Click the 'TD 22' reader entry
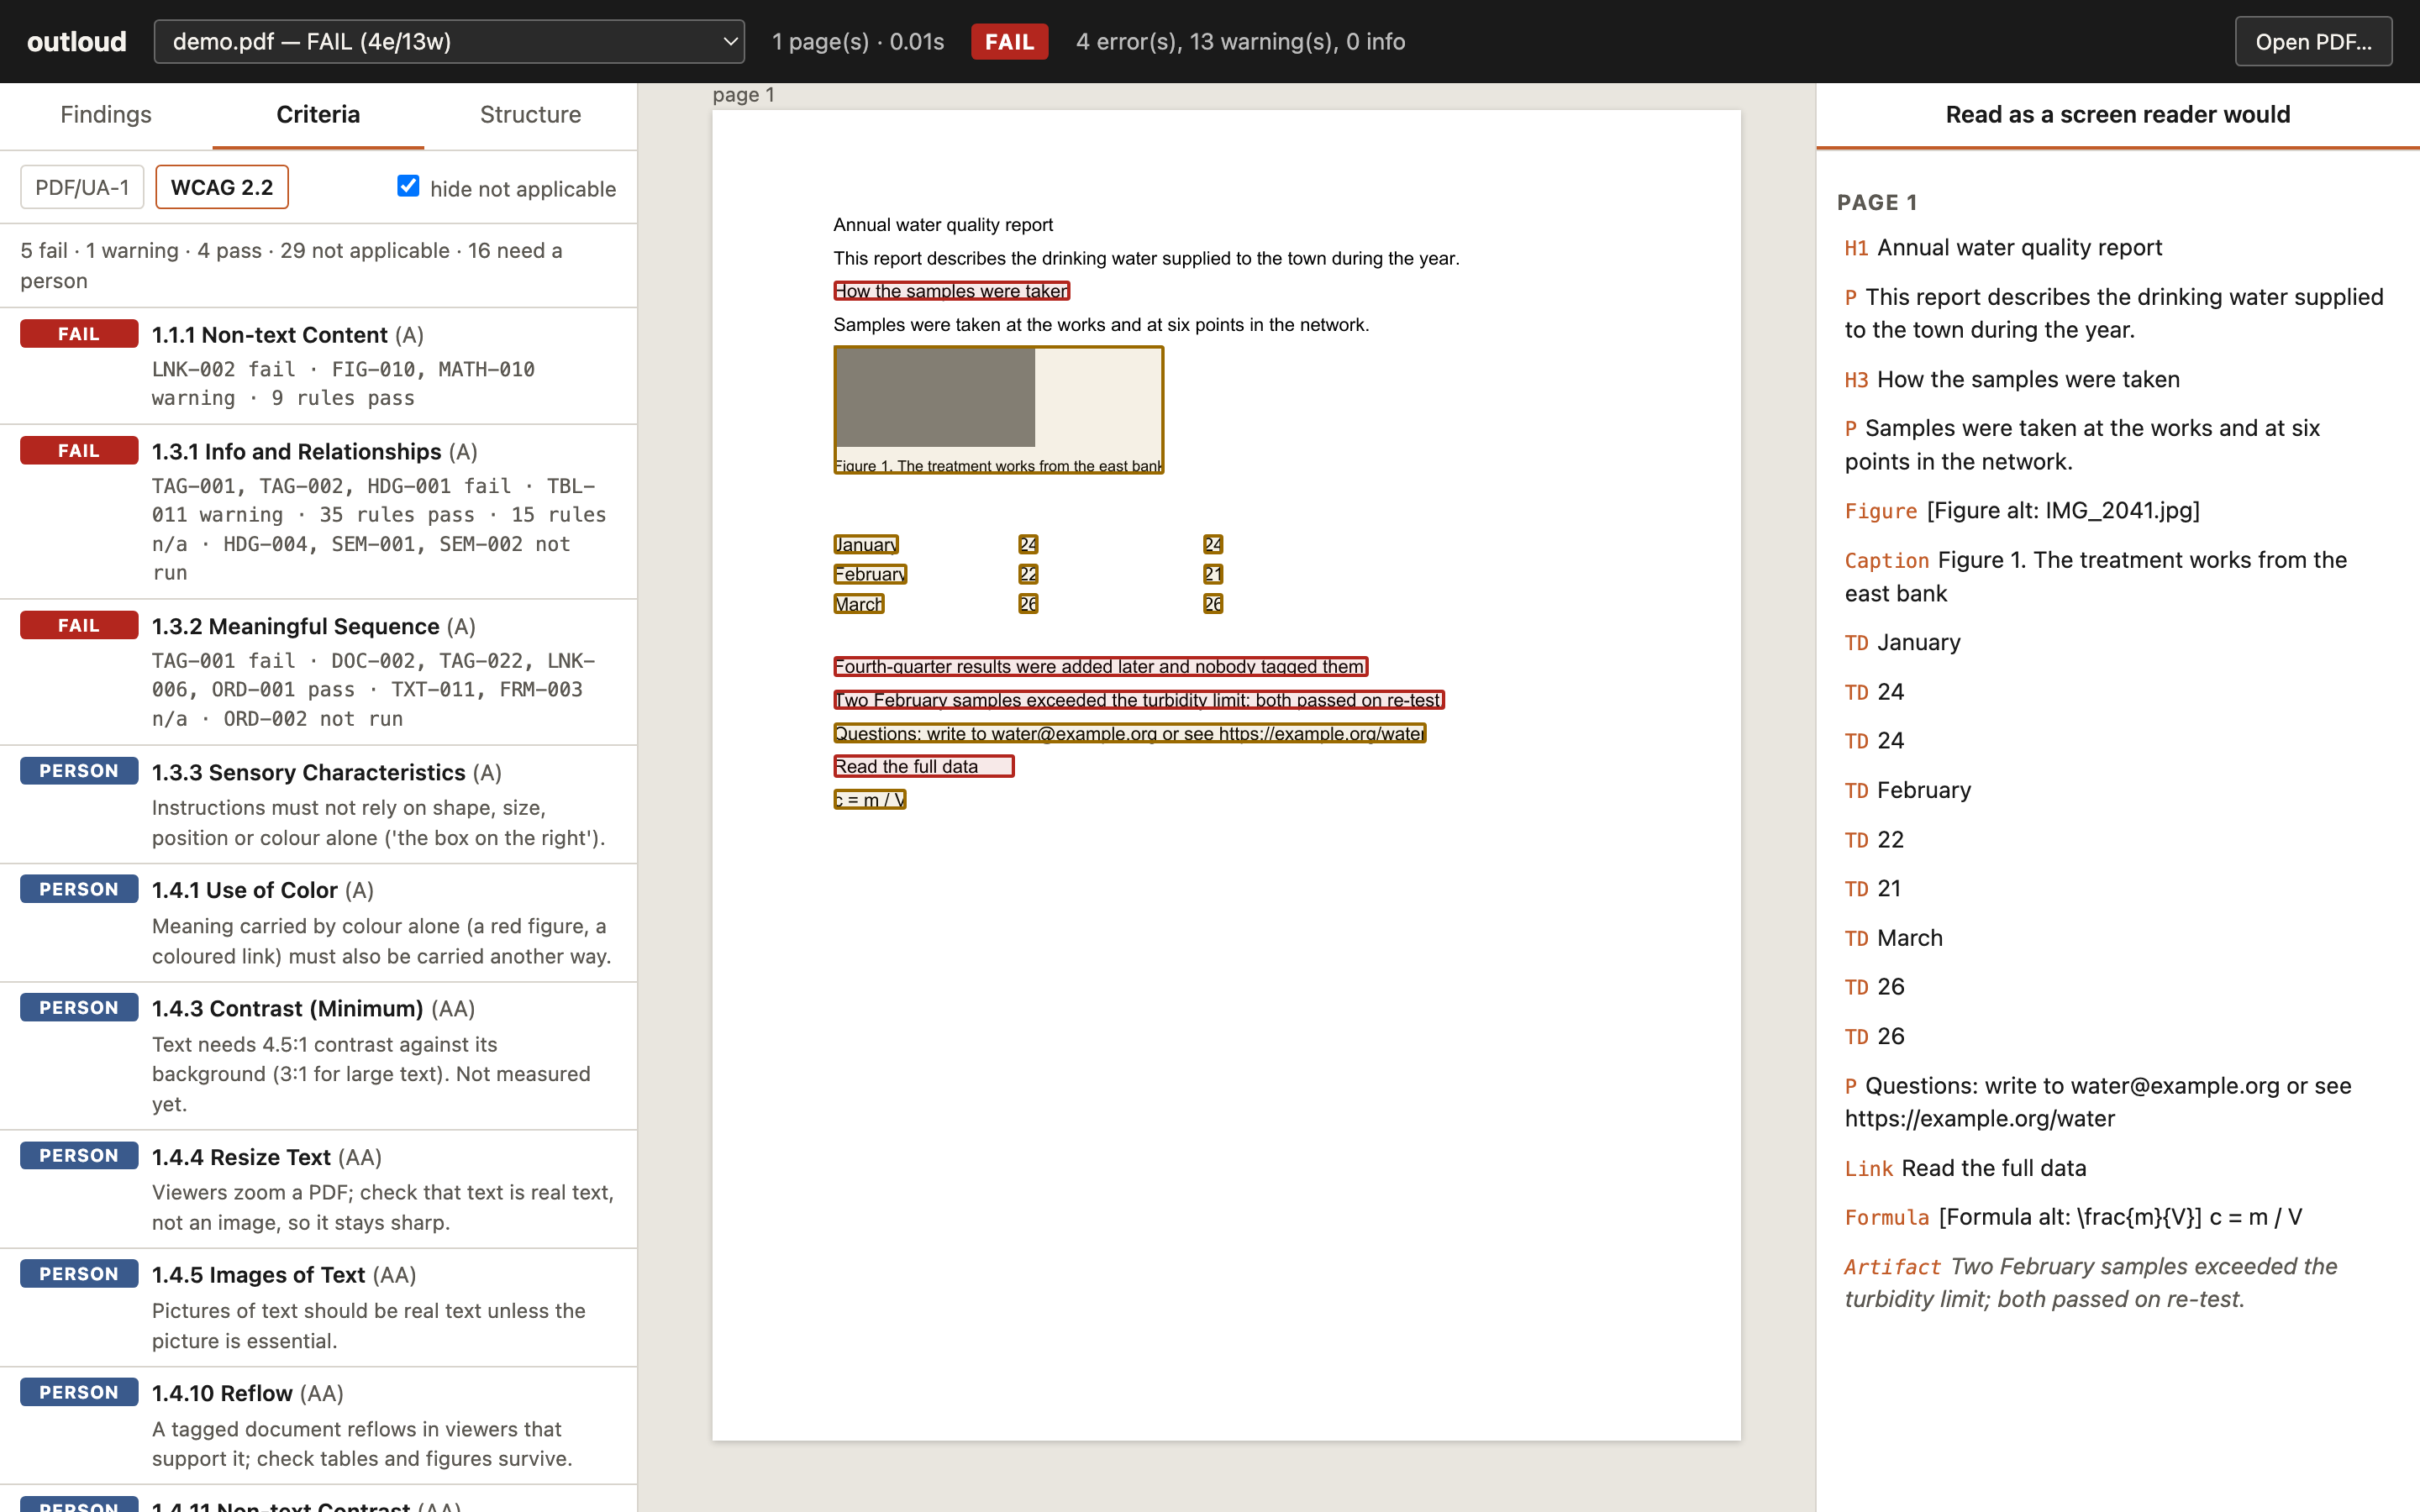Screen dimensions: 2420x1512 coord(1874,839)
